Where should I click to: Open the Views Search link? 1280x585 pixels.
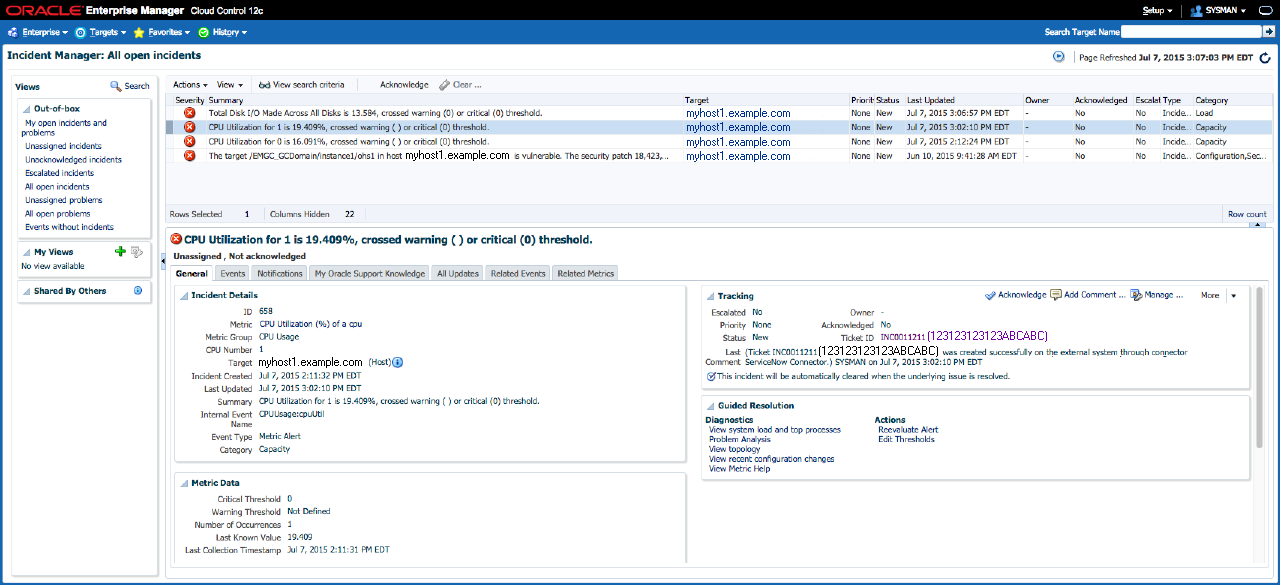click(130, 86)
